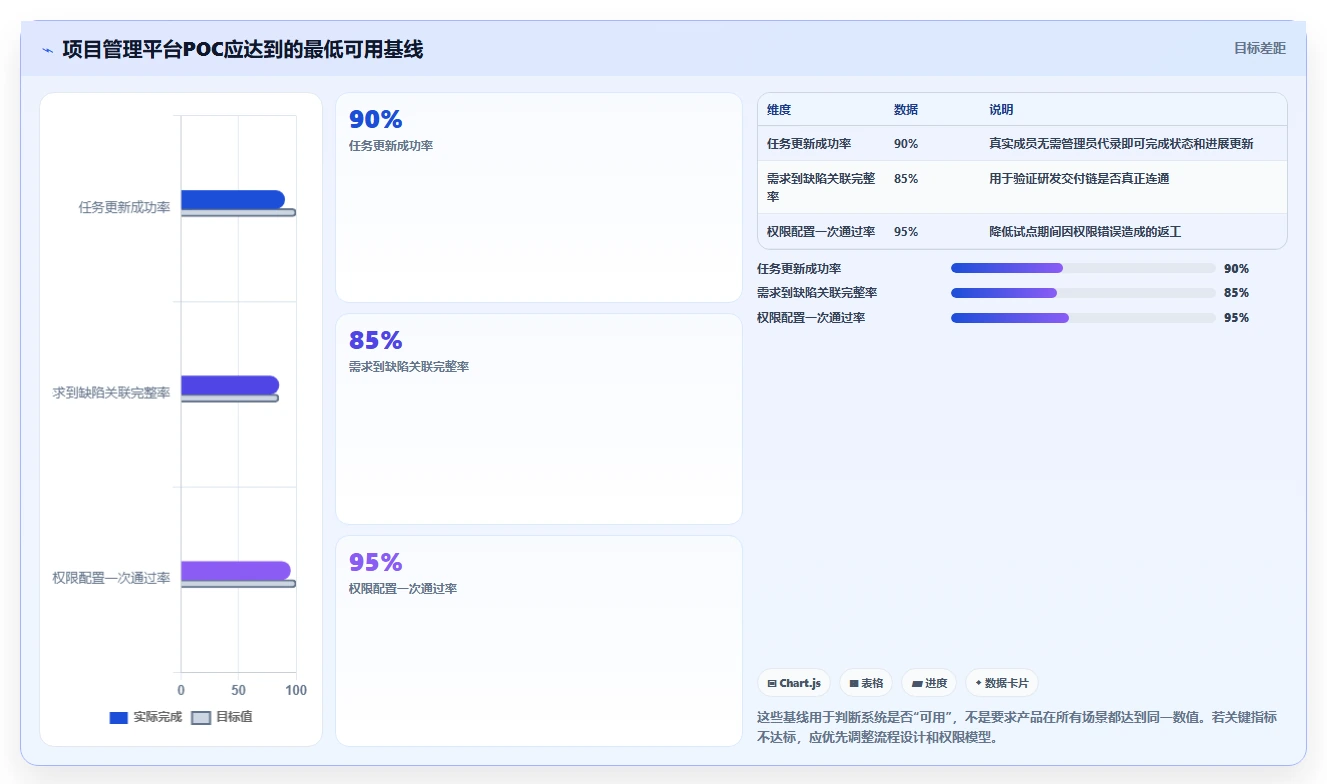
Task: Click description 降低试点期间因权限错误造成的返工
Action: click(1085, 232)
